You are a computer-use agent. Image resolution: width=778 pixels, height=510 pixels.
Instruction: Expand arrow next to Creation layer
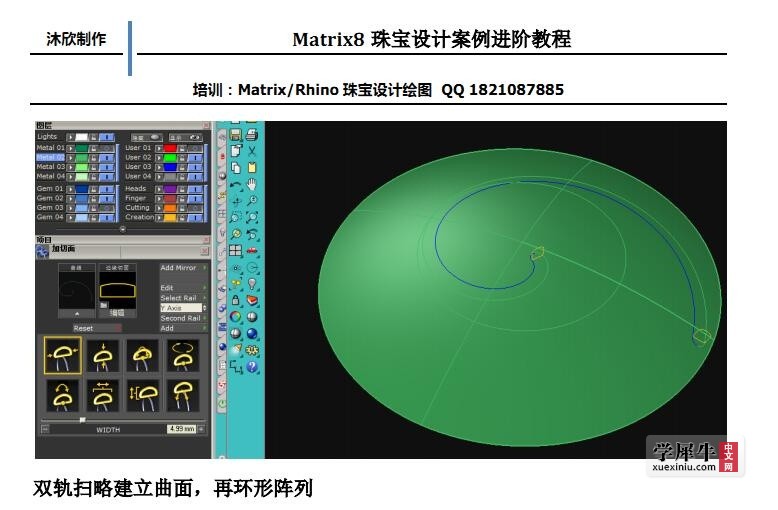[x=159, y=217]
